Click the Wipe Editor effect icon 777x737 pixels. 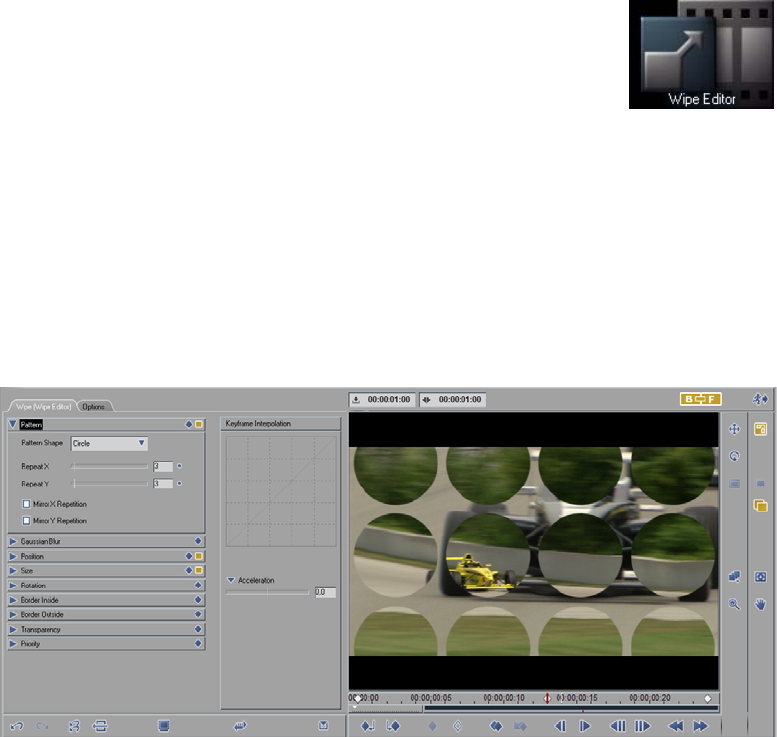(x=701, y=54)
